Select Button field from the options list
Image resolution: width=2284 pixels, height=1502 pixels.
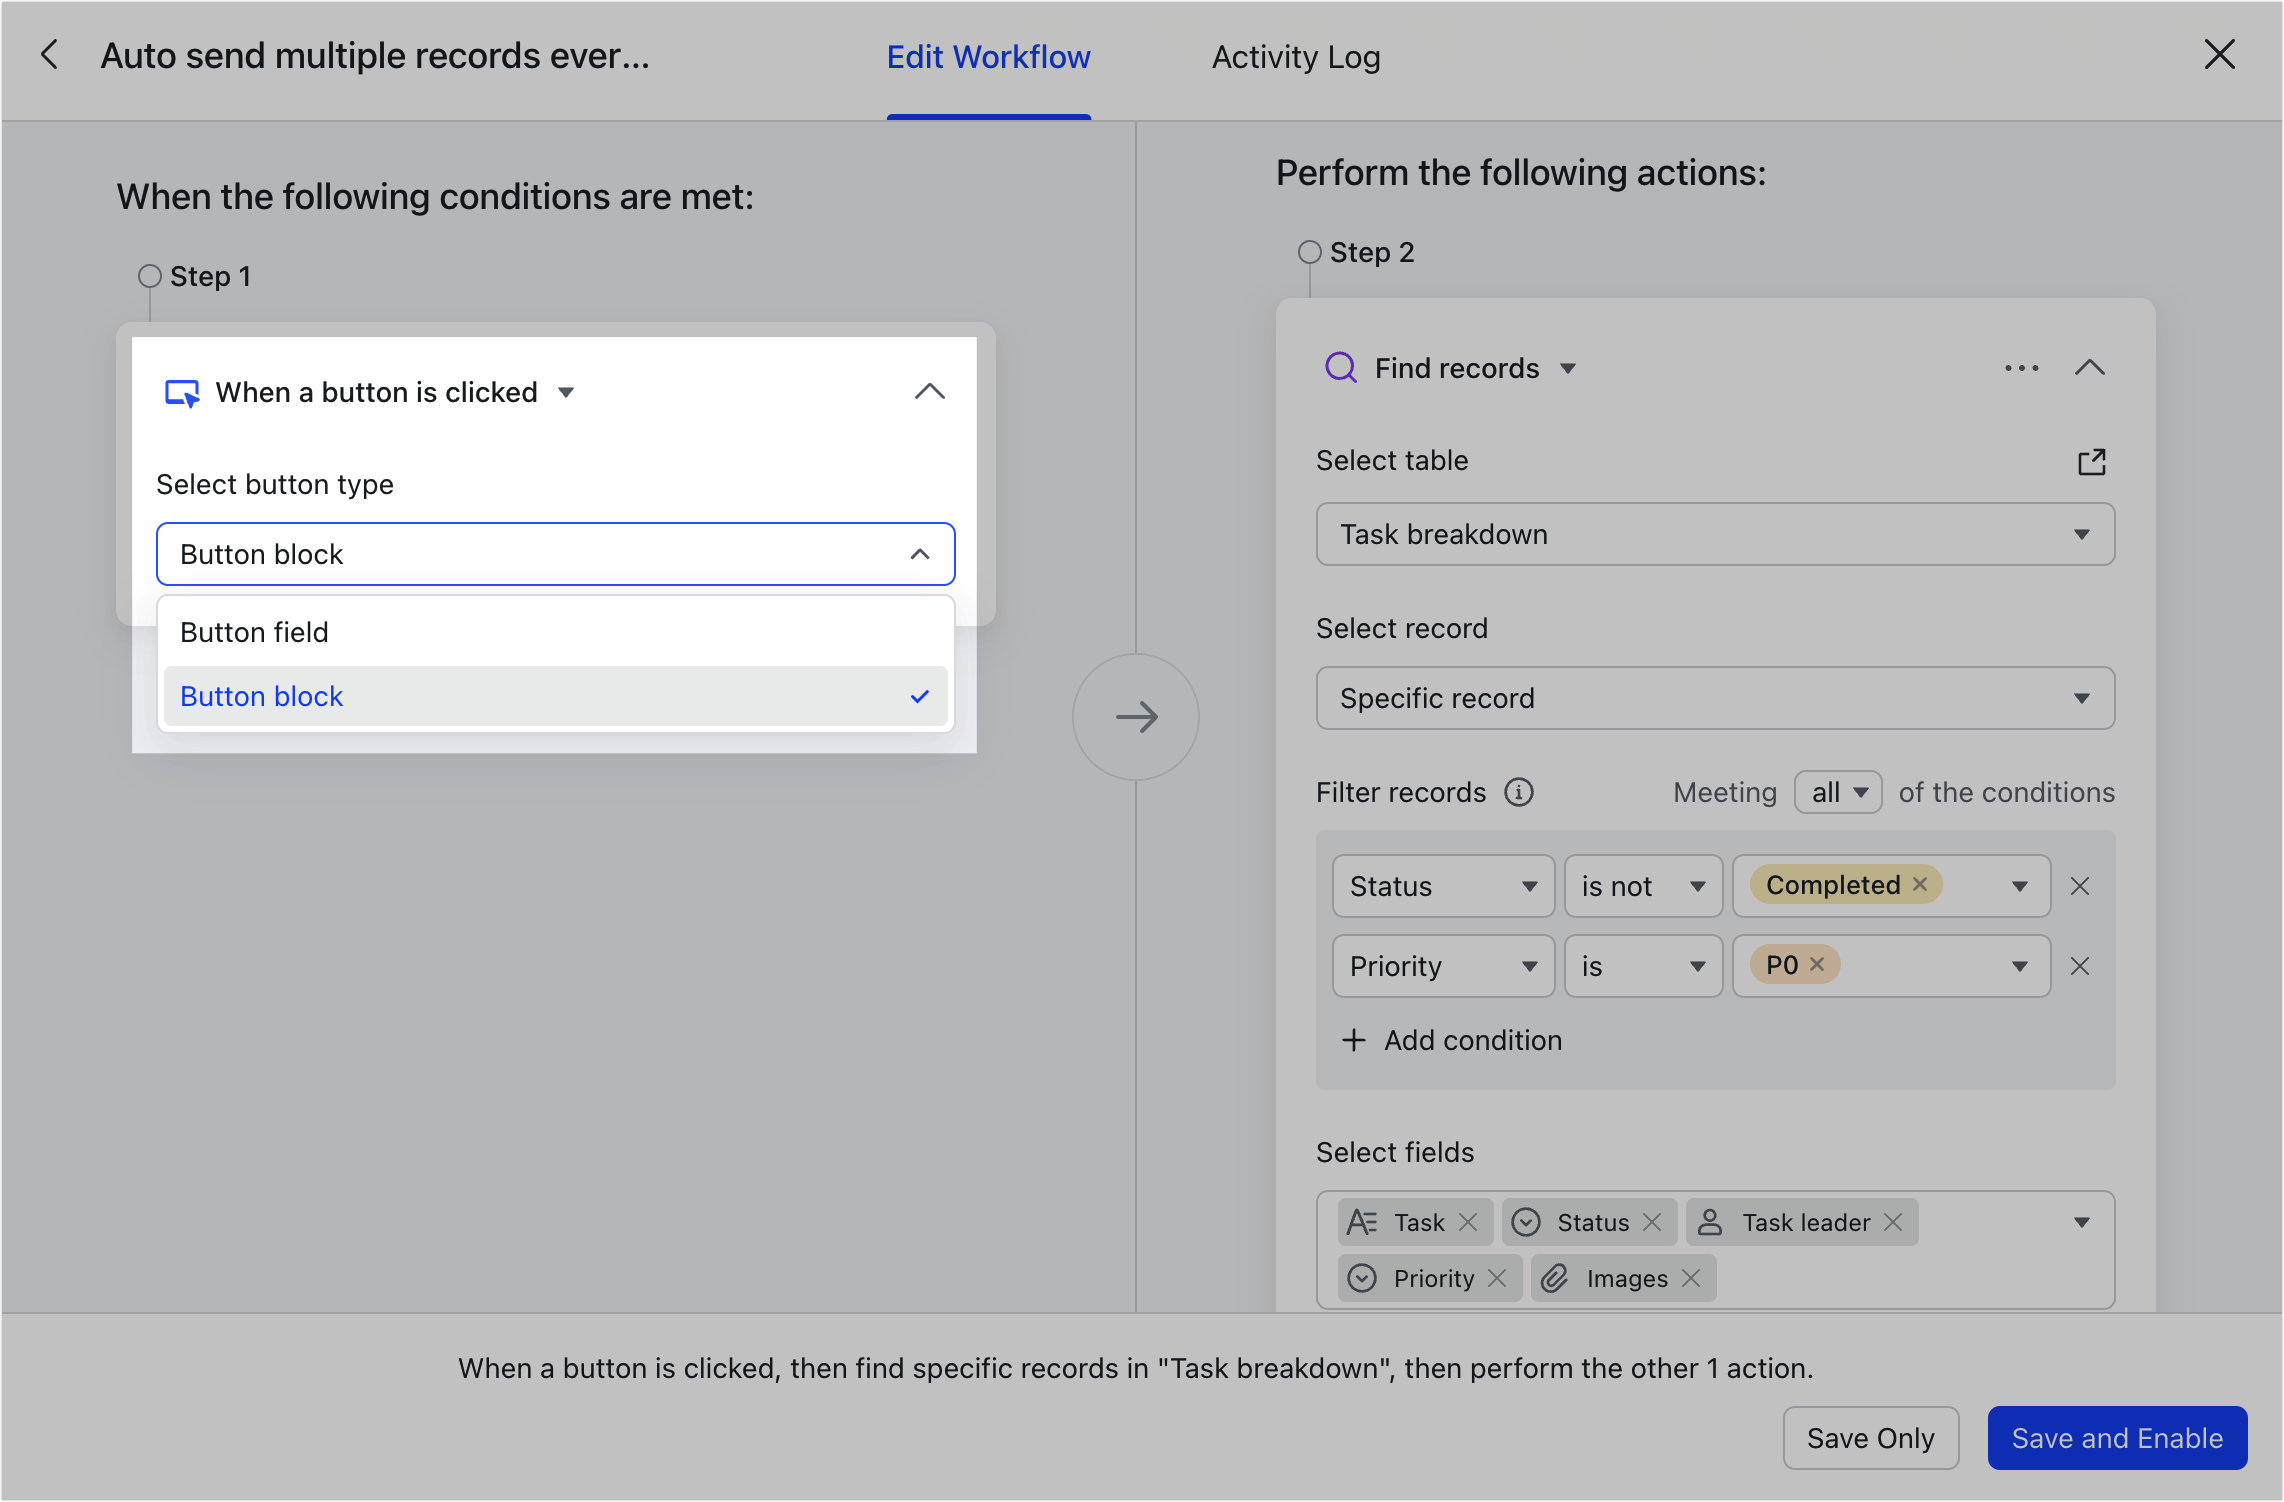[x=255, y=631]
